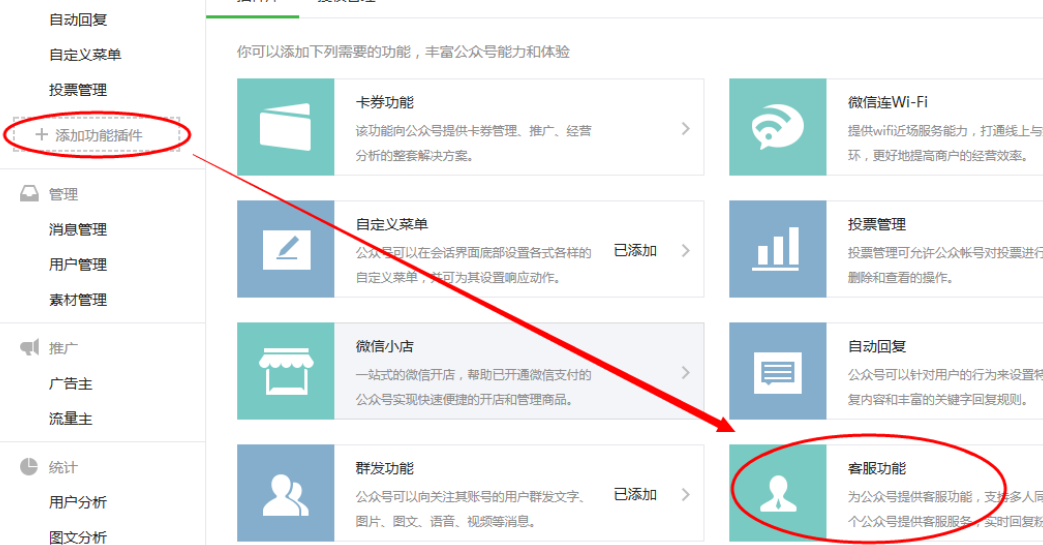The width and height of the screenshot is (1043, 545).
Task: Open 用户管理 in the sidebar
Action: pyautogui.click(x=78, y=264)
